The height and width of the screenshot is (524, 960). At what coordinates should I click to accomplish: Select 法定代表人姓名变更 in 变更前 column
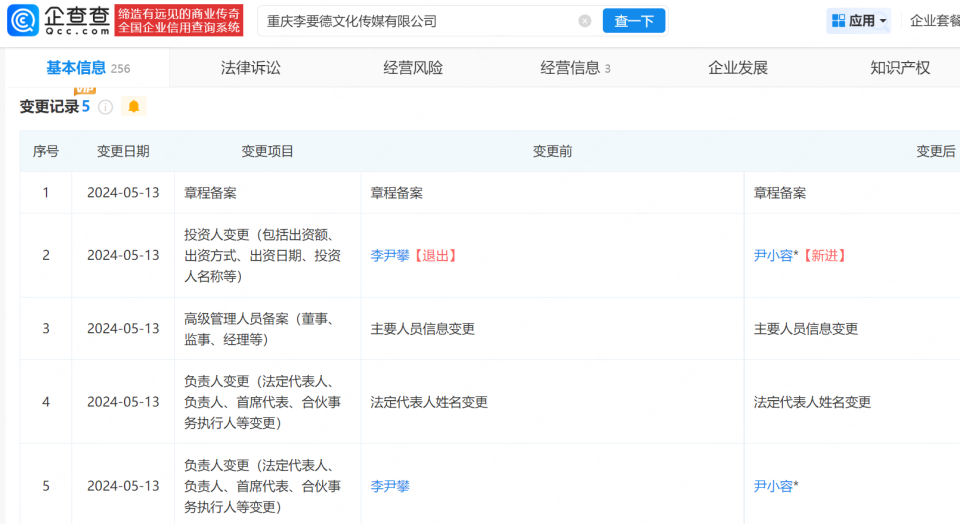click(x=429, y=402)
